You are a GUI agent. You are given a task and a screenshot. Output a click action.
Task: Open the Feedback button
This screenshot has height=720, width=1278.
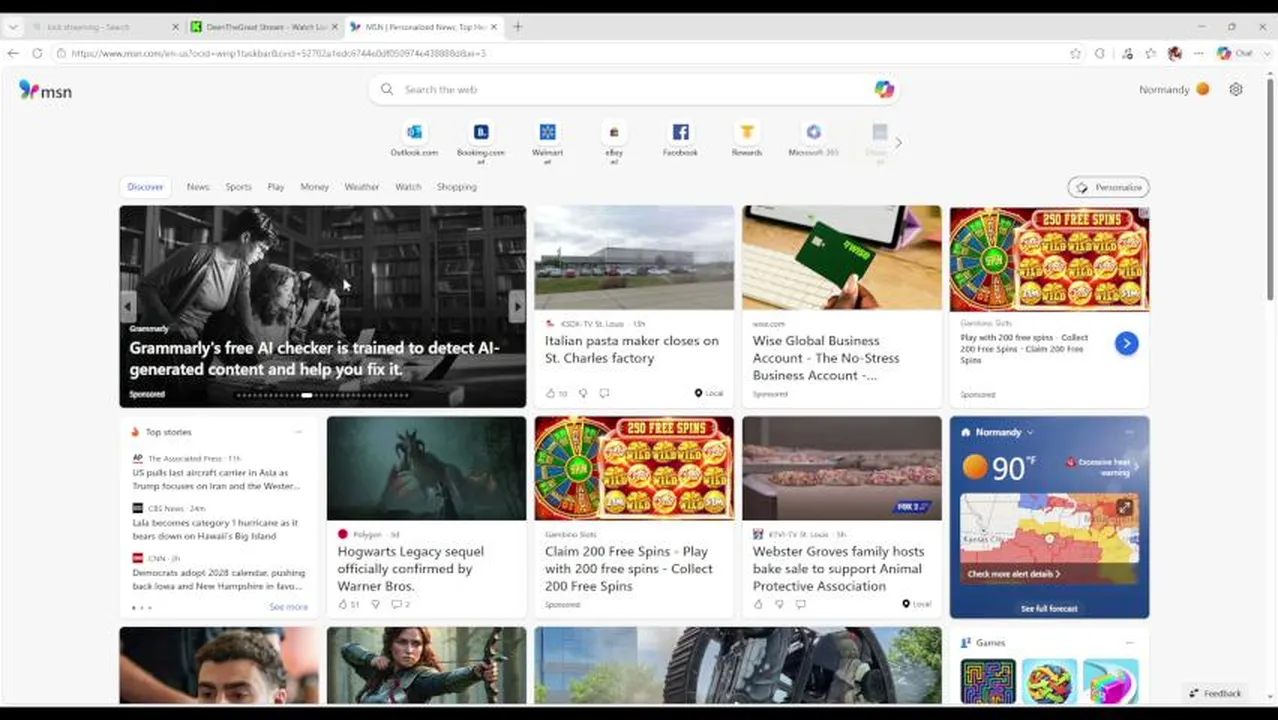[1215, 693]
